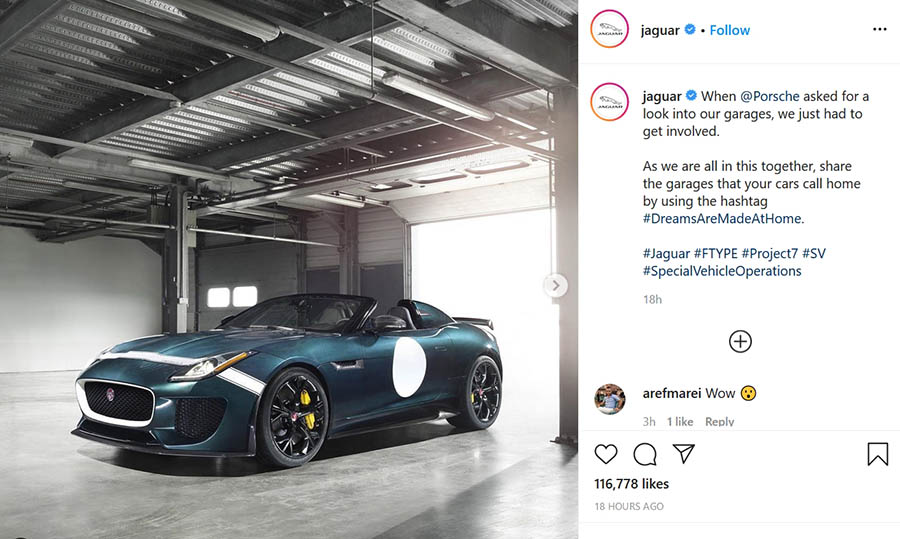Viewport: 900px width, 539px height.
Task: Open the #SpecialVehicleOperations hashtag
Action: [x=722, y=271]
